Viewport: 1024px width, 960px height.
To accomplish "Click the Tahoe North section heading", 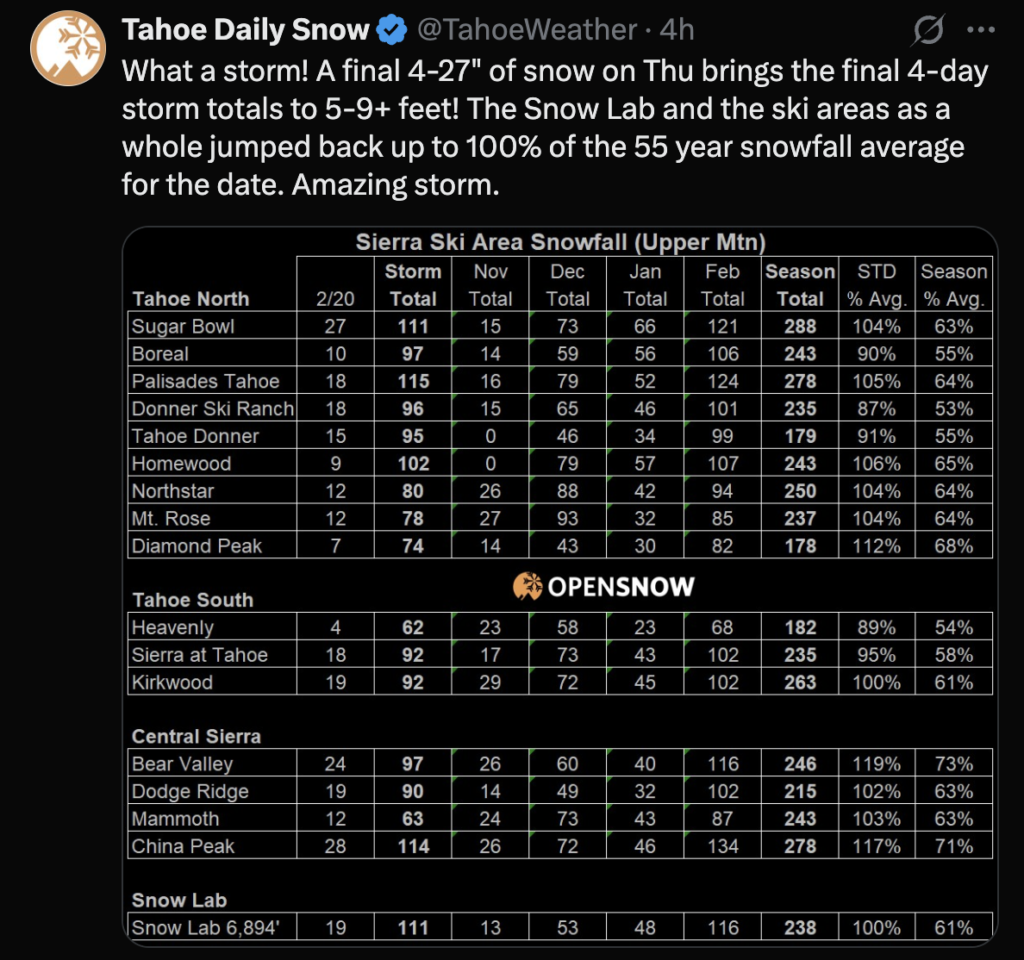I will [x=191, y=299].
